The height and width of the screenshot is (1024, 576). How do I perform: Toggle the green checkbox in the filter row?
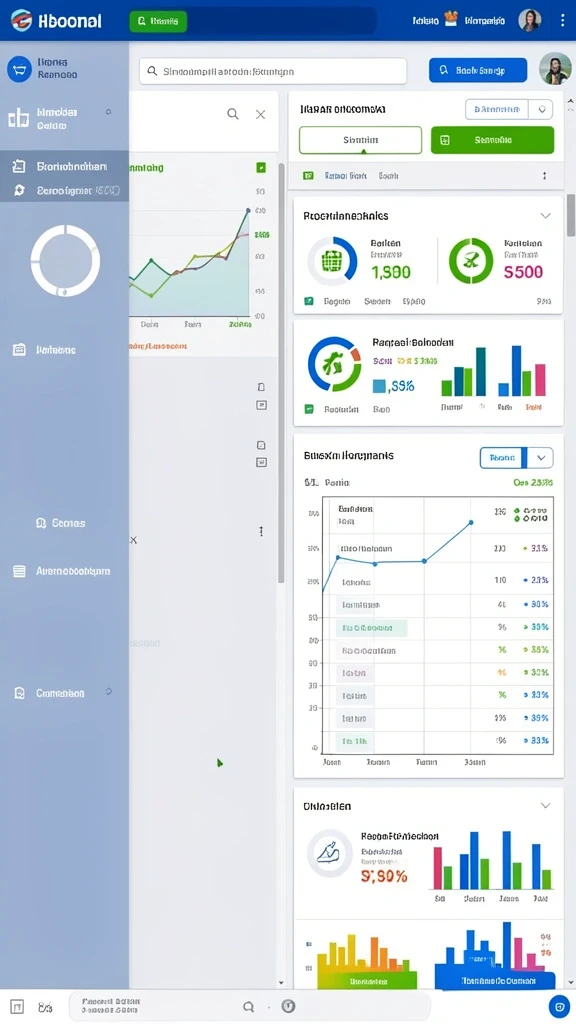point(309,176)
